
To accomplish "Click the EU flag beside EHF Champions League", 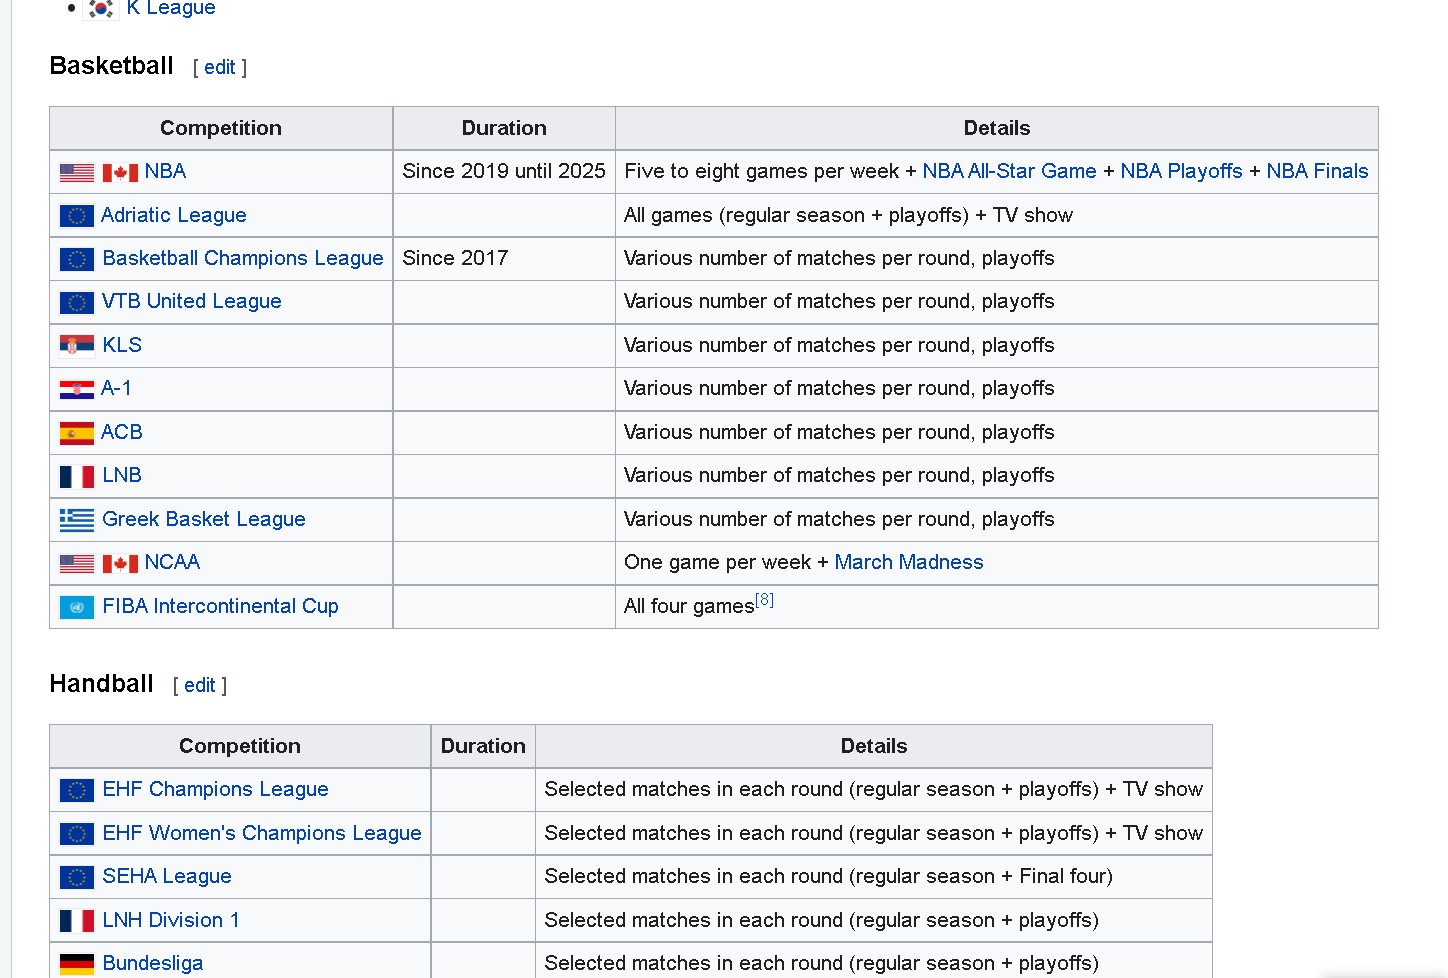I will [x=77, y=790].
